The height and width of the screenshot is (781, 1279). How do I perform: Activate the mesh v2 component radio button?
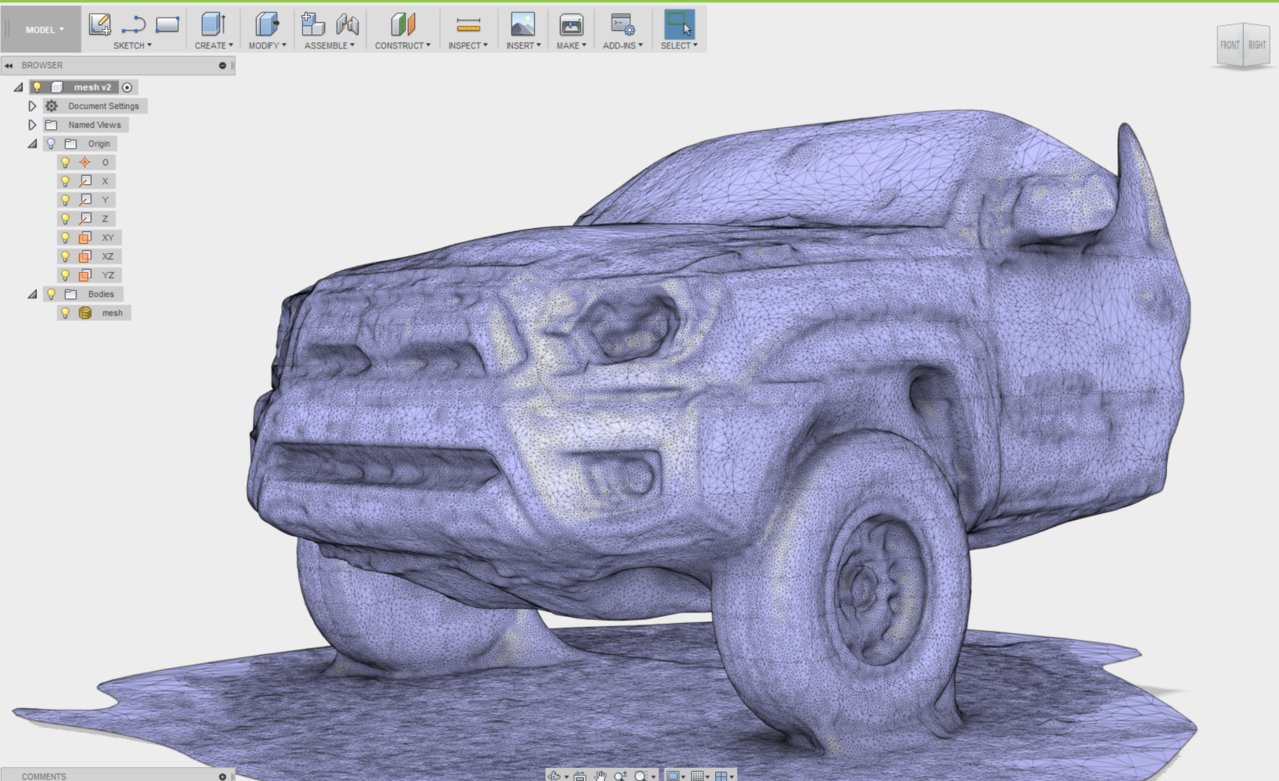tap(127, 87)
